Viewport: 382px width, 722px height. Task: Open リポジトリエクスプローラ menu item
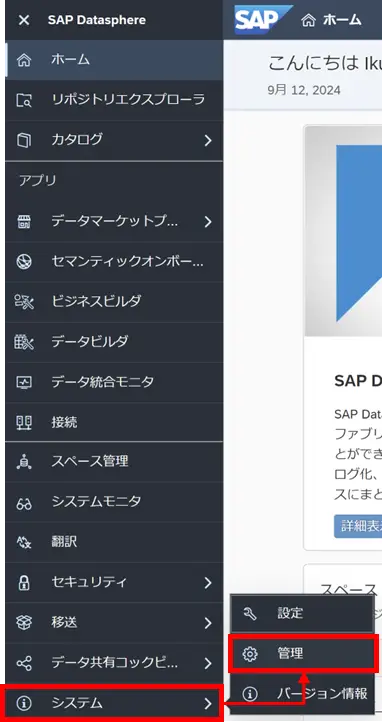[114, 100]
